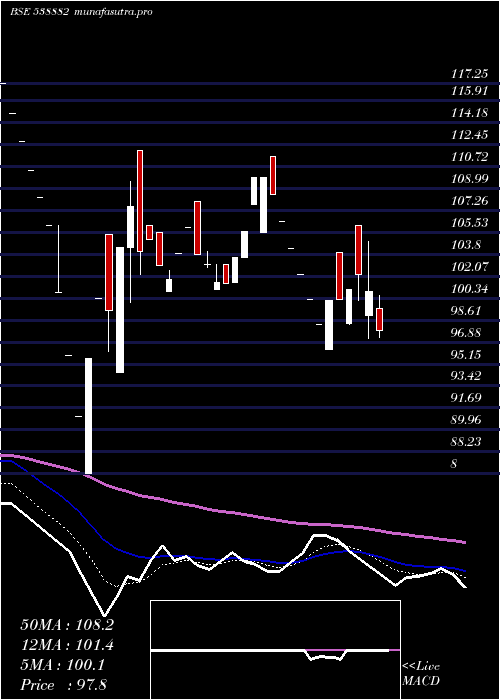This screenshot has height=700, width=500.
Task: Click the 100.34 price axis value
Action: pos(469,289)
